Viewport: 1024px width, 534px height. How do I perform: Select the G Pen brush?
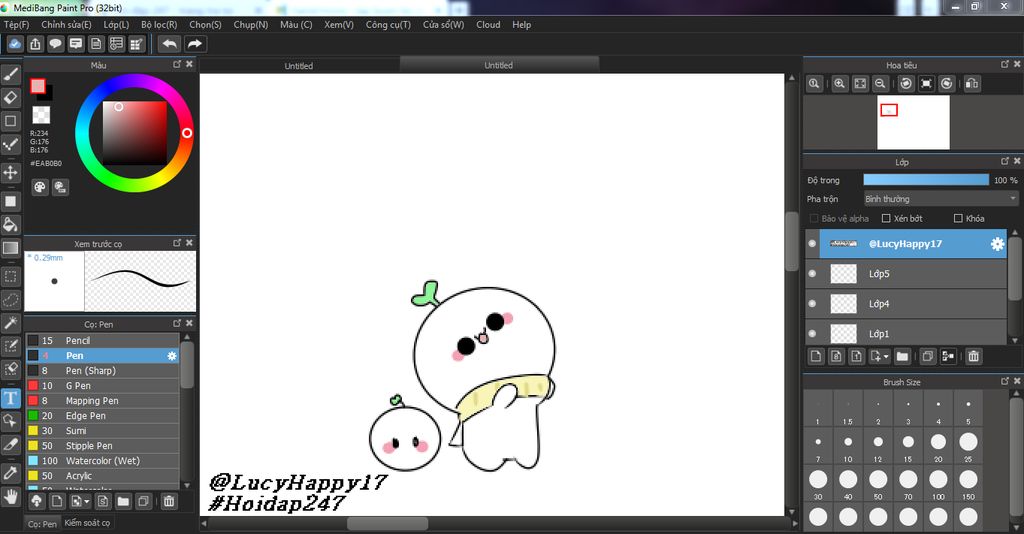pyautogui.click(x=103, y=386)
